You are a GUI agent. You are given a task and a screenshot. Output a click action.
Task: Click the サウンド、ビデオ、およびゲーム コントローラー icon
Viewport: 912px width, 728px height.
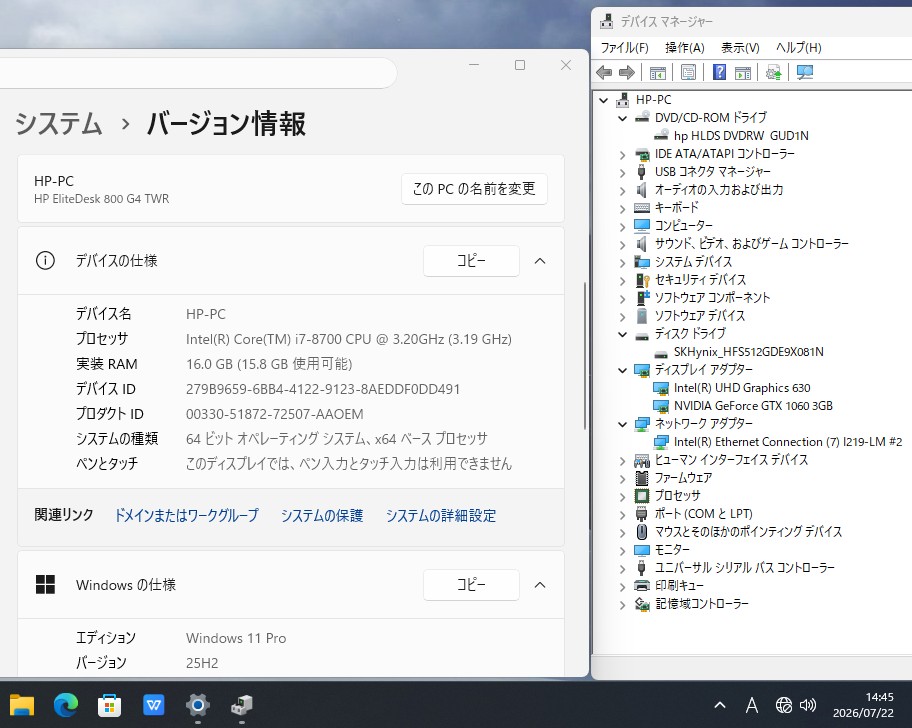click(x=642, y=244)
